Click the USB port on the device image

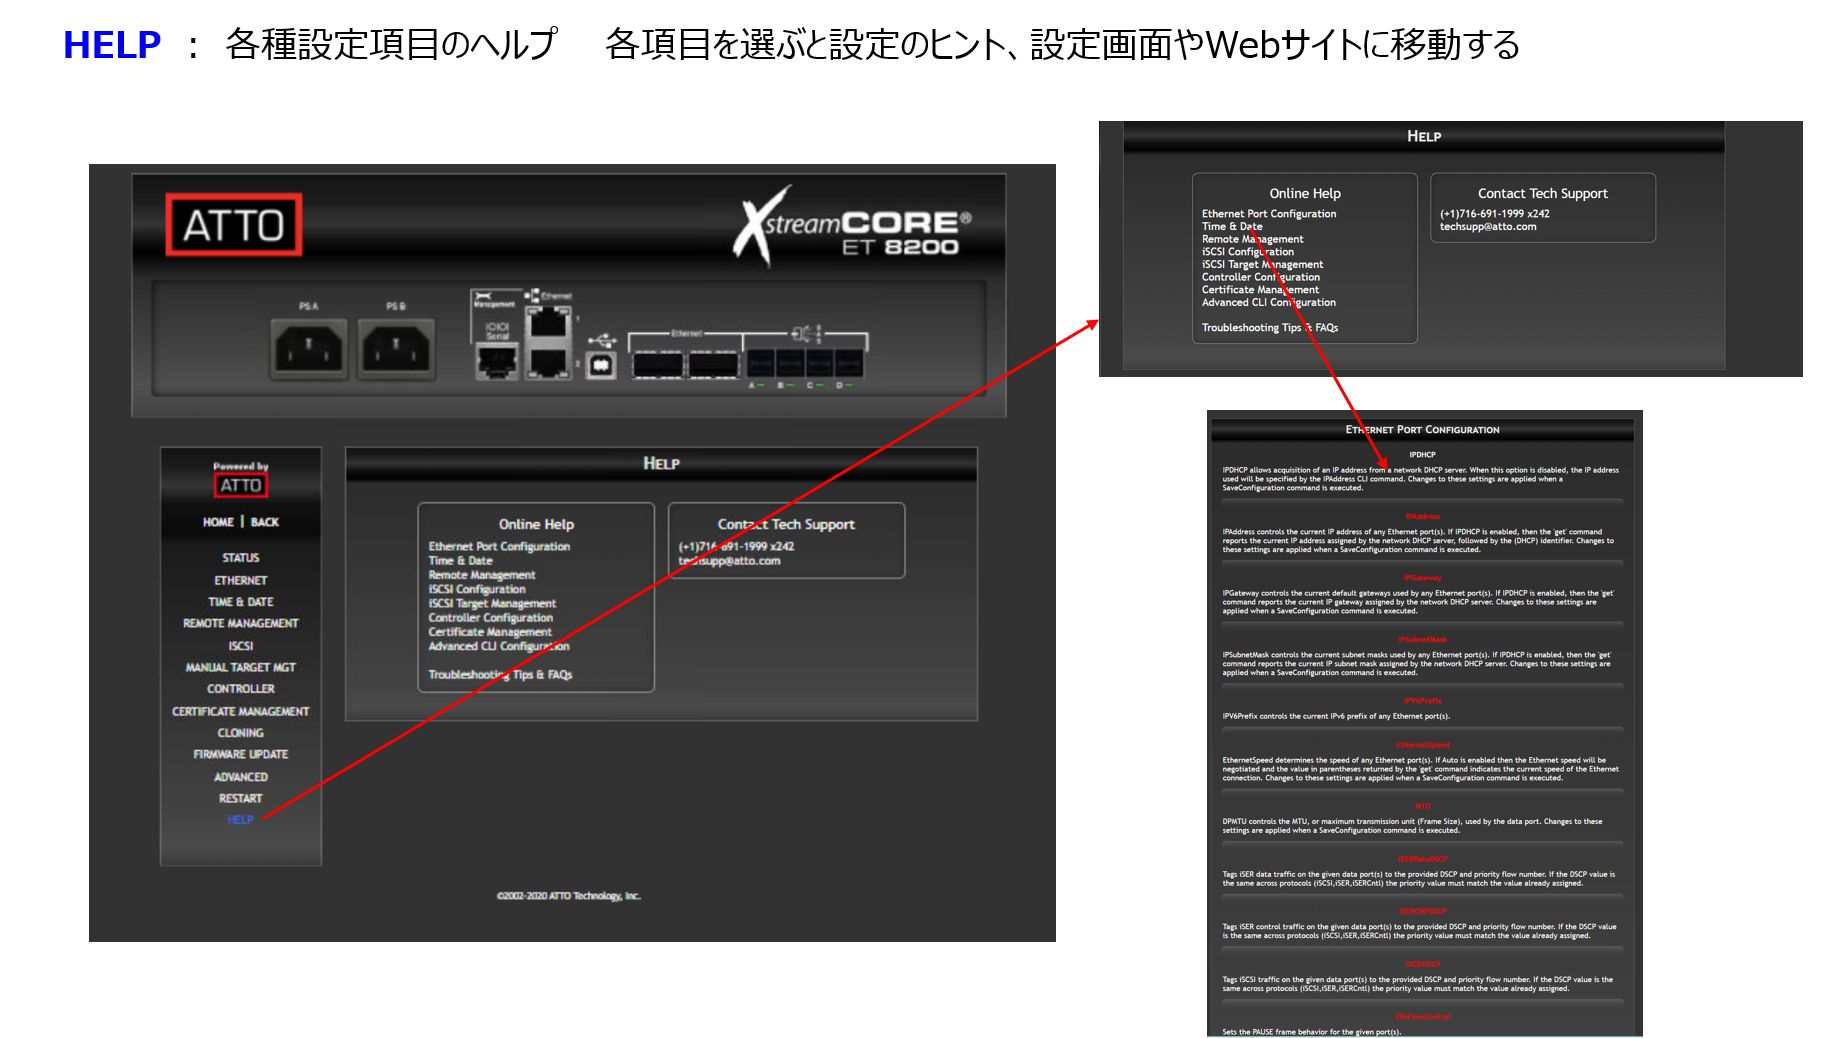[600, 366]
